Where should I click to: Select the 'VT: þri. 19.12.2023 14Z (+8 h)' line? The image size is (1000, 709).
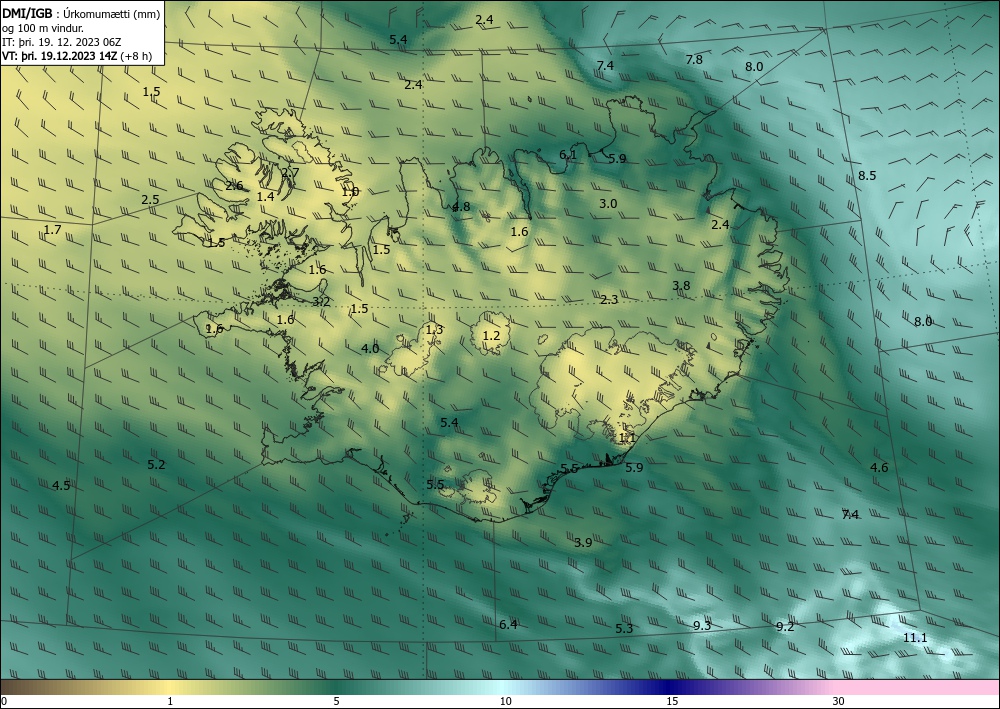point(77,55)
